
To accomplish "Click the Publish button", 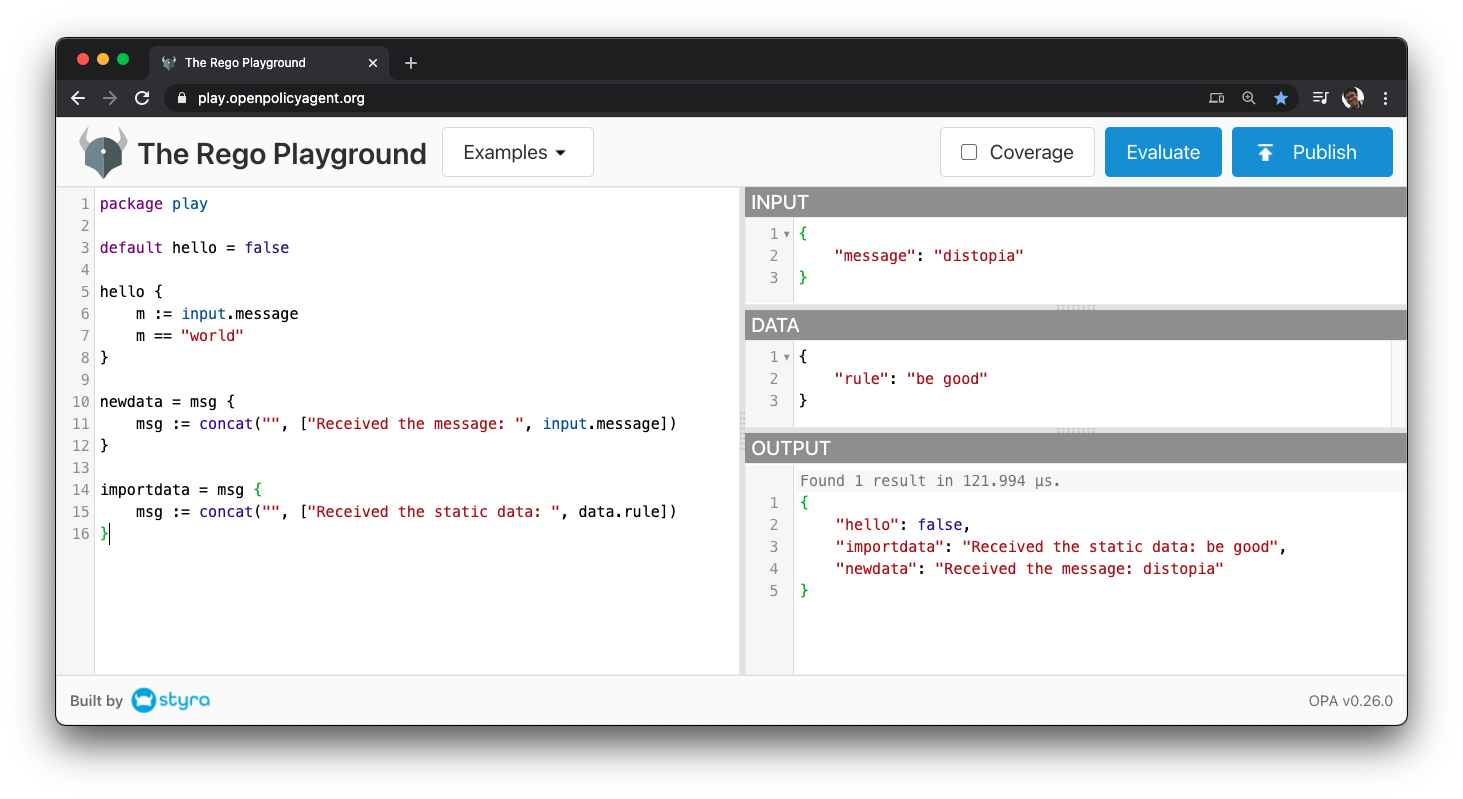I will click(1312, 152).
